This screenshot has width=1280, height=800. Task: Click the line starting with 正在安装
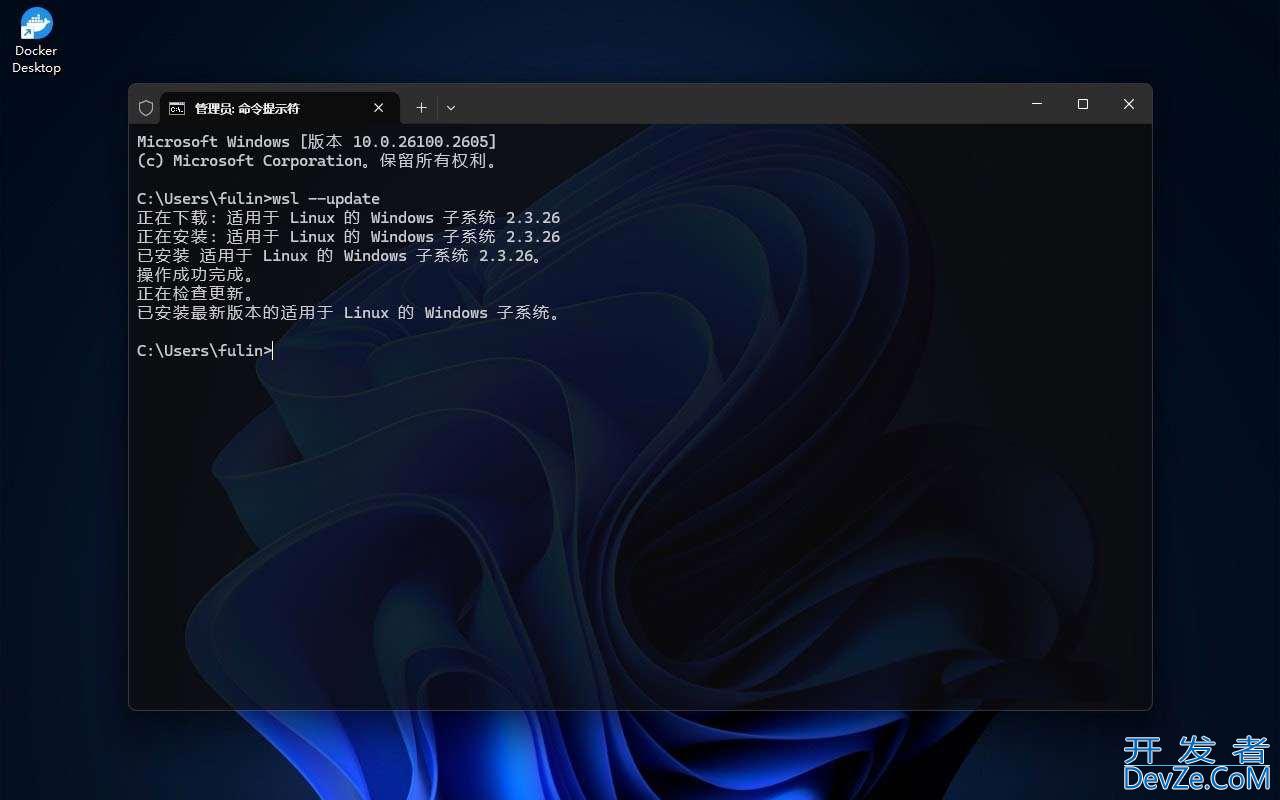pos(349,237)
